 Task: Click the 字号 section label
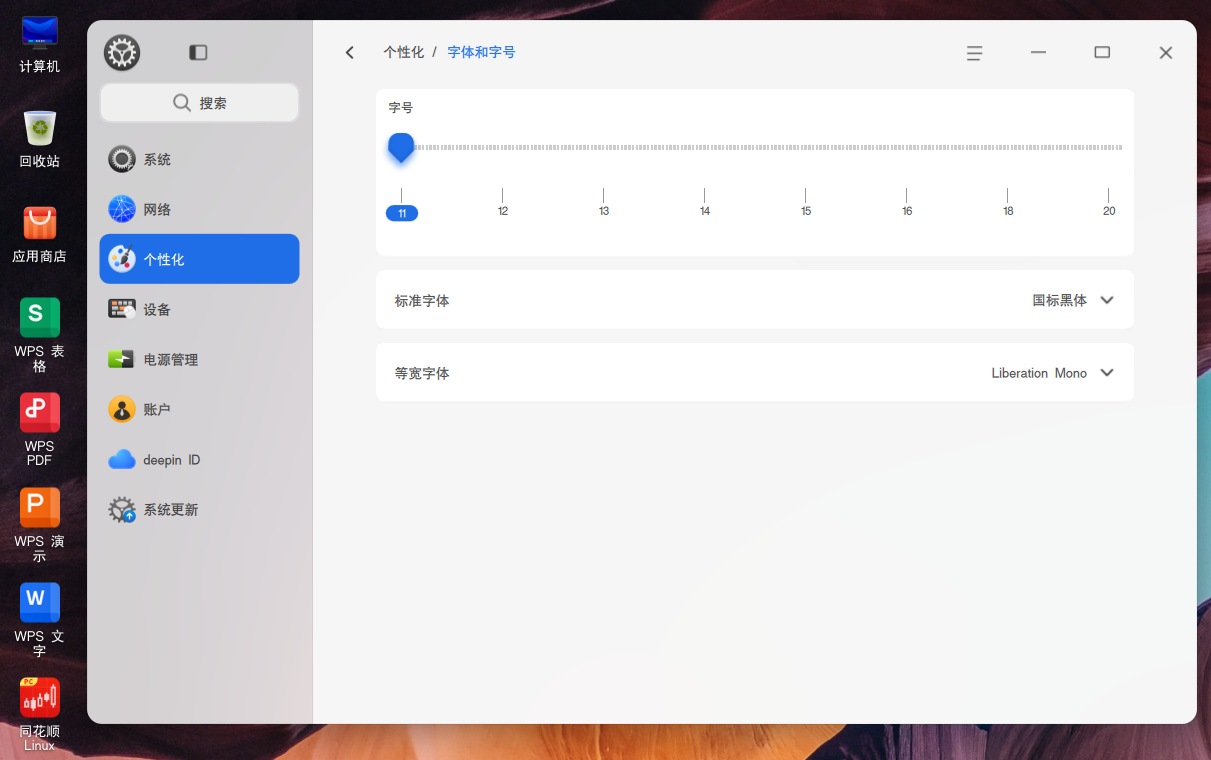click(401, 108)
